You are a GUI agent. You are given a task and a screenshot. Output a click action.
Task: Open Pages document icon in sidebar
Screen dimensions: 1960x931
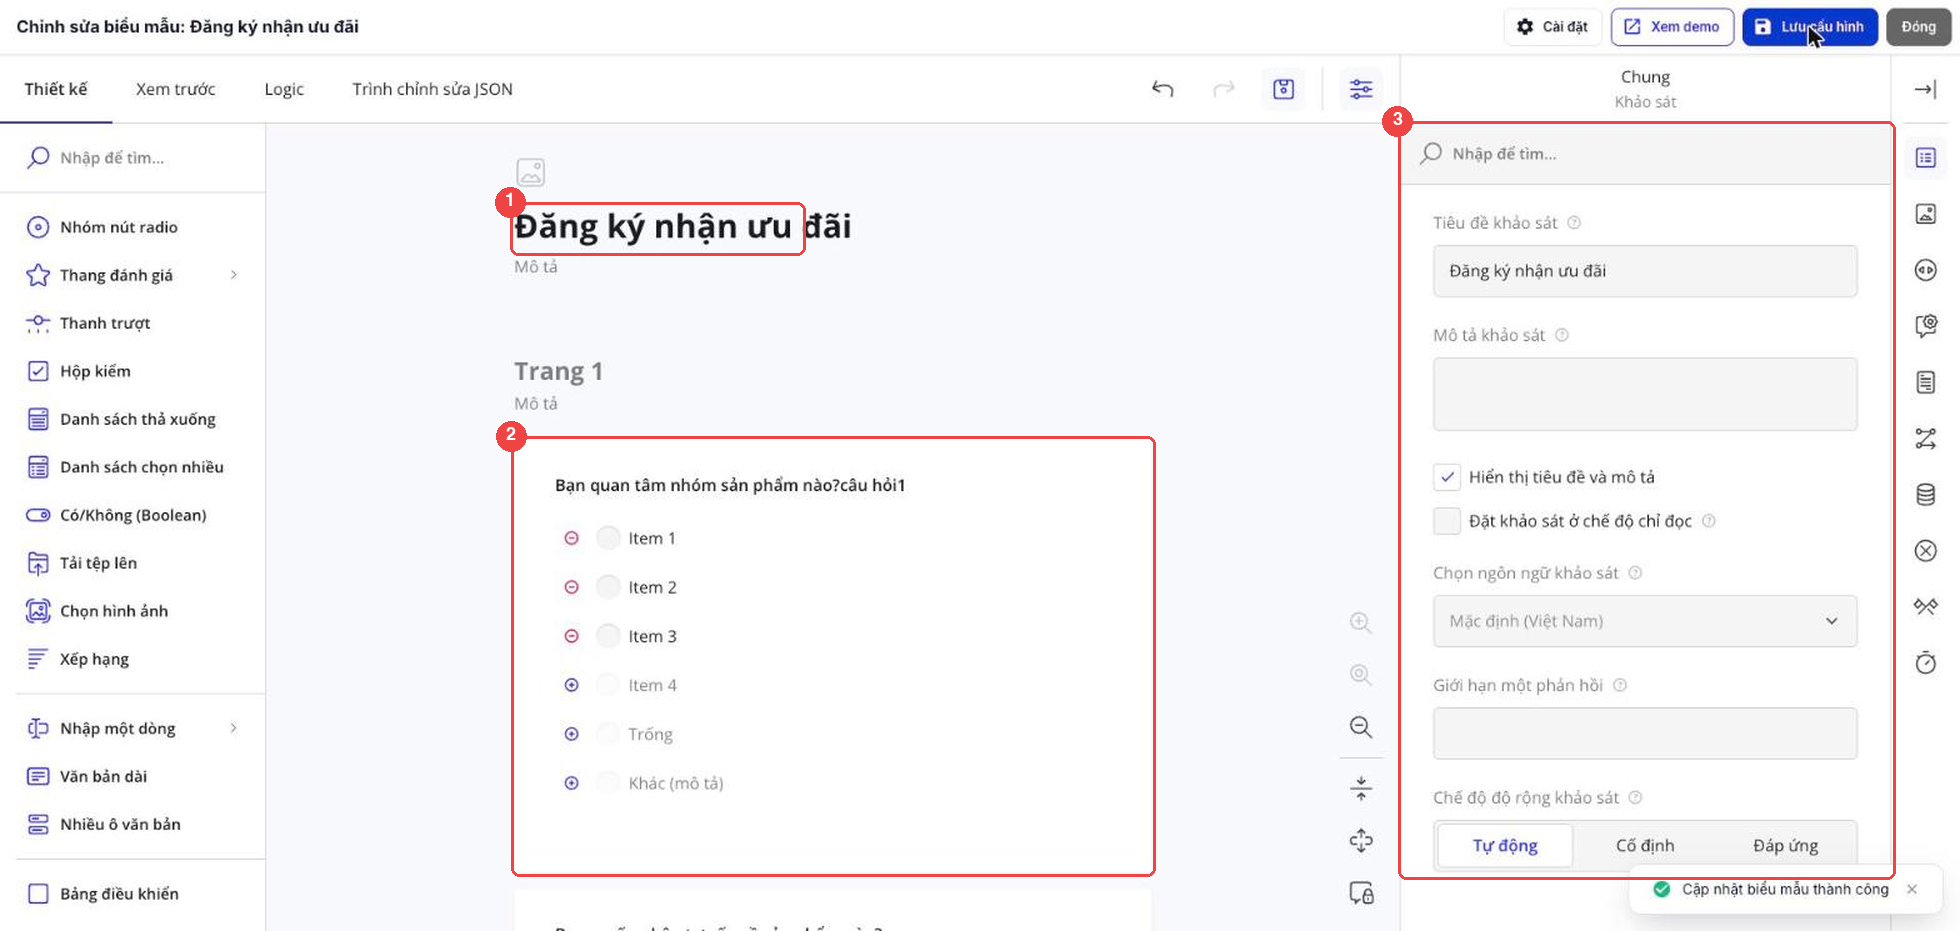1926,382
